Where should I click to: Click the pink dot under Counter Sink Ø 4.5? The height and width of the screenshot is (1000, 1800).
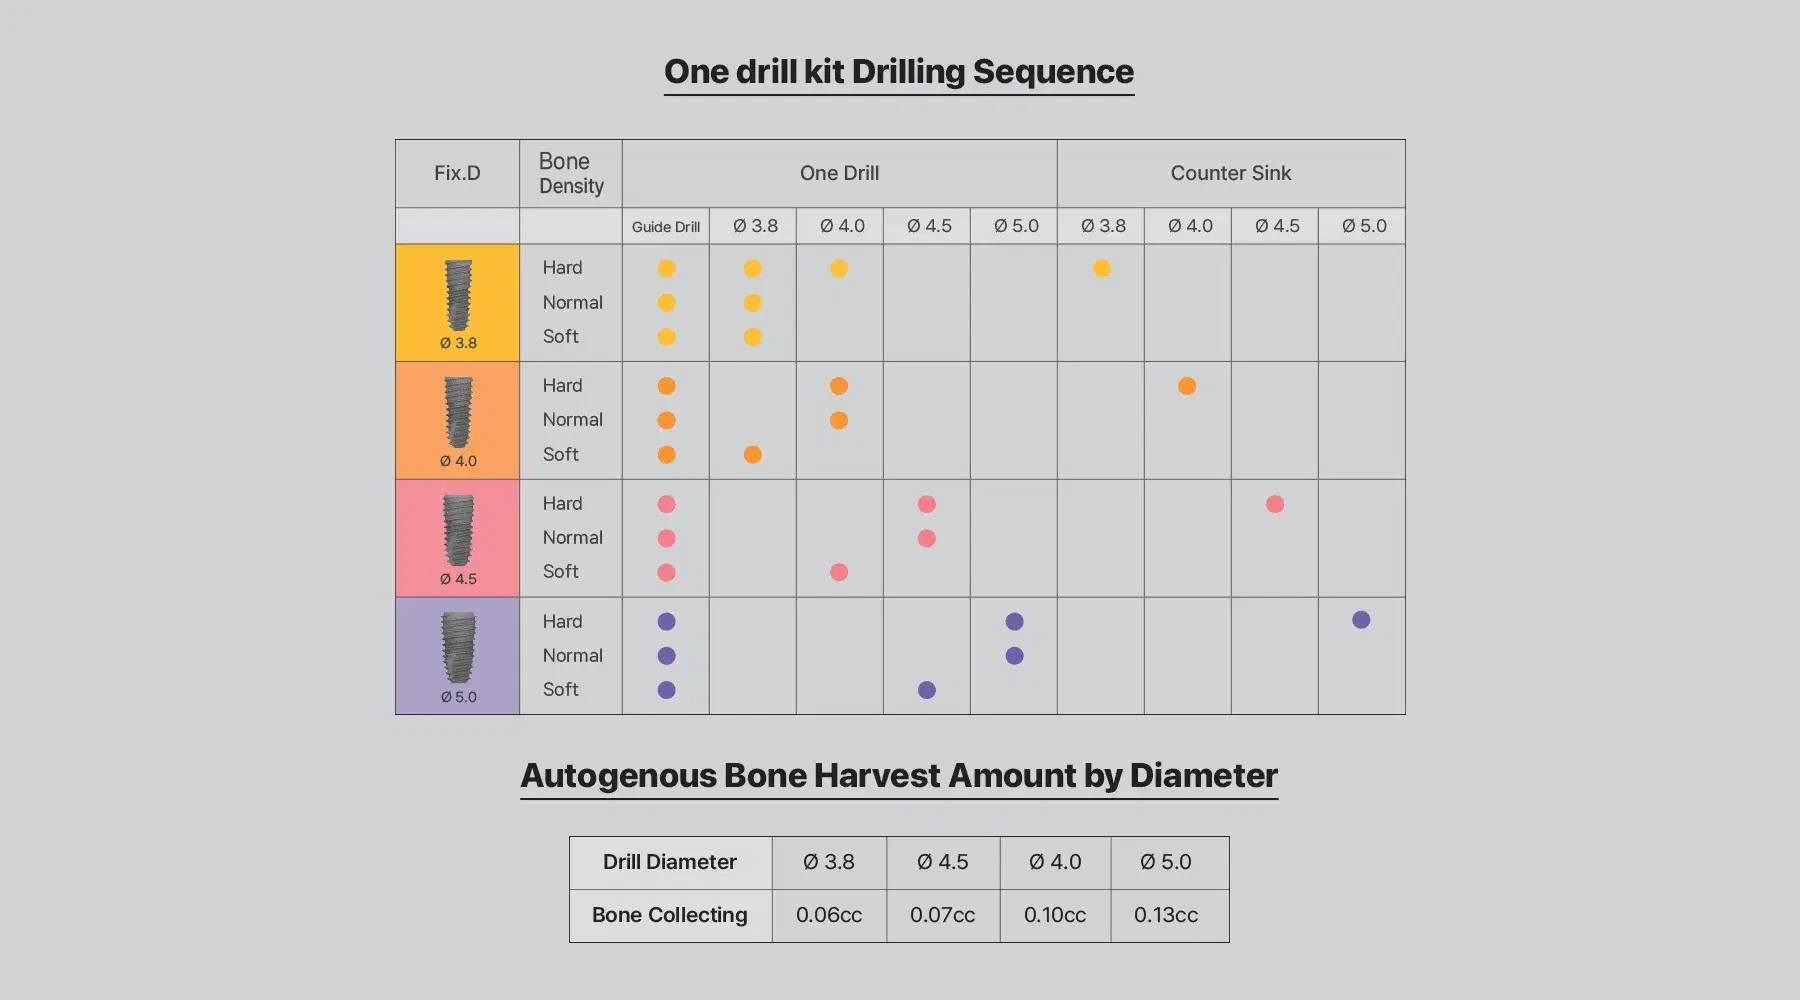[x=1275, y=504]
